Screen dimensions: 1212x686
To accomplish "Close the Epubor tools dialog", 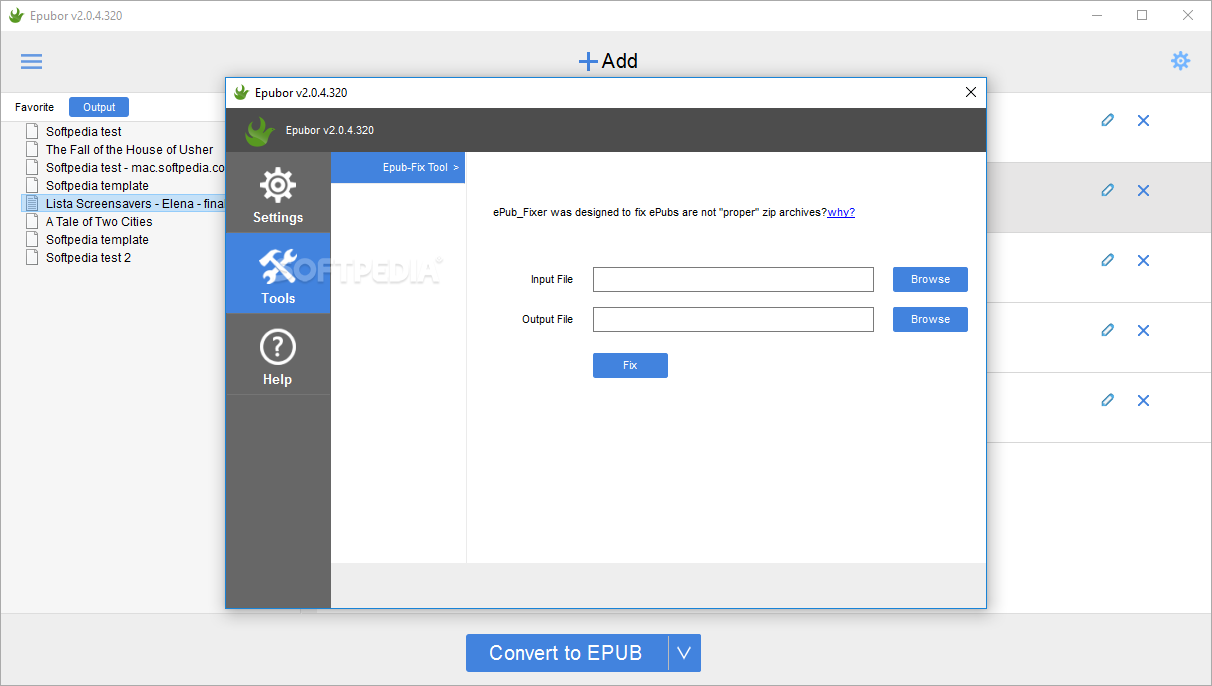I will pyautogui.click(x=970, y=92).
